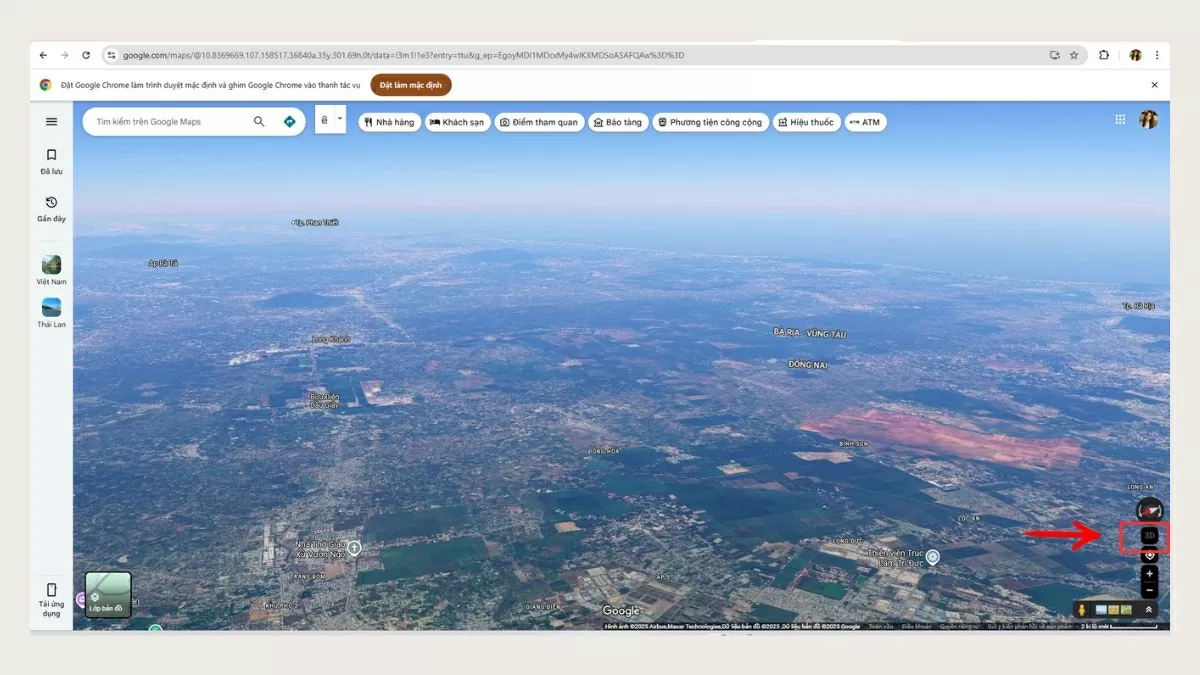Drop the yellow Pegman Street View icon
The image size is (1200, 675).
point(1082,609)
